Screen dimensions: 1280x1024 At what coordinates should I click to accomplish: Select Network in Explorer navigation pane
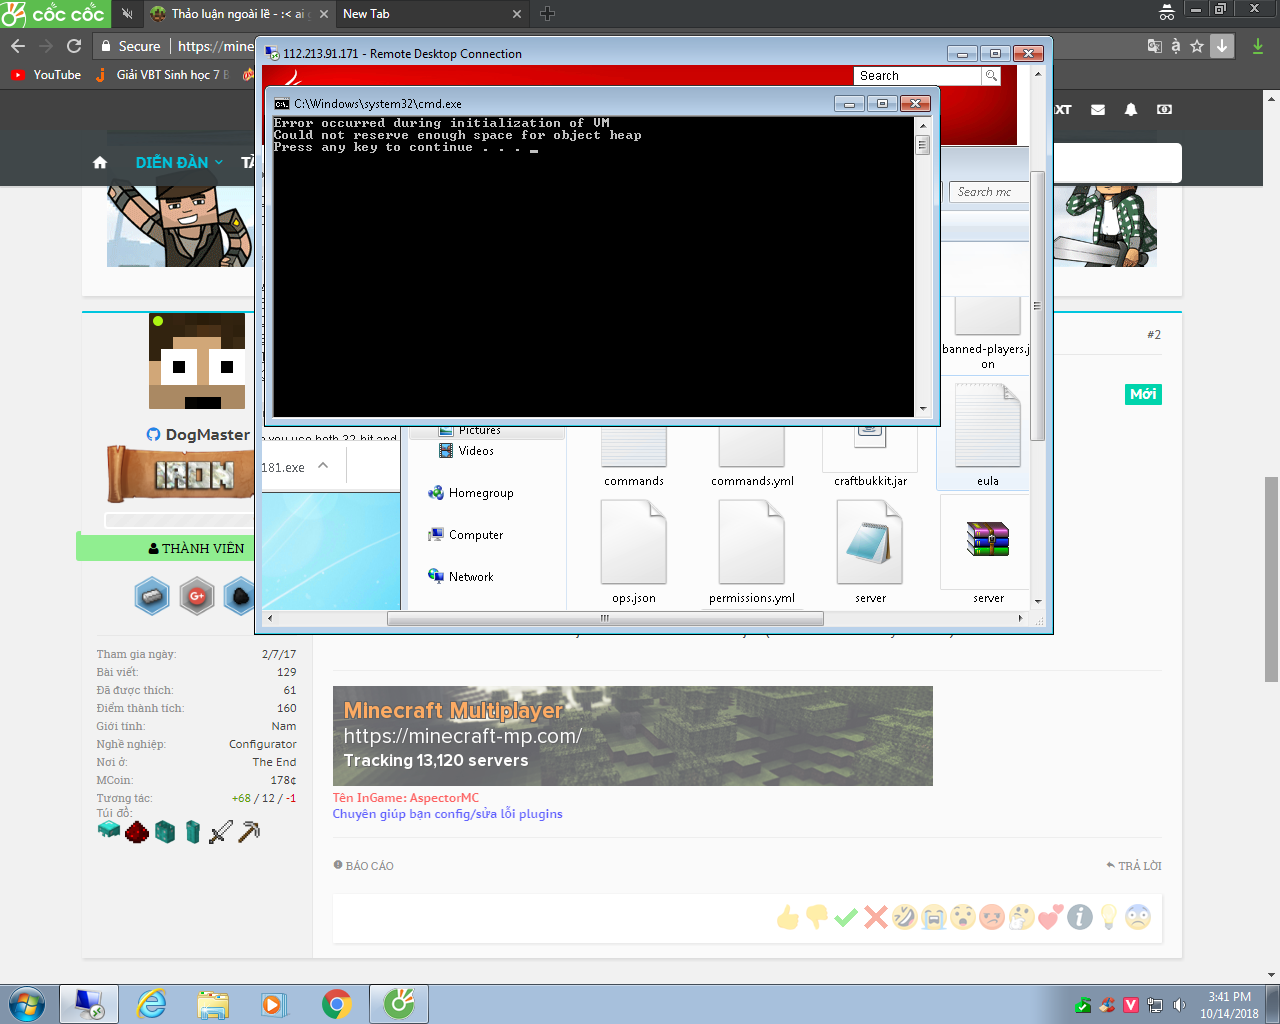[461, 577]
